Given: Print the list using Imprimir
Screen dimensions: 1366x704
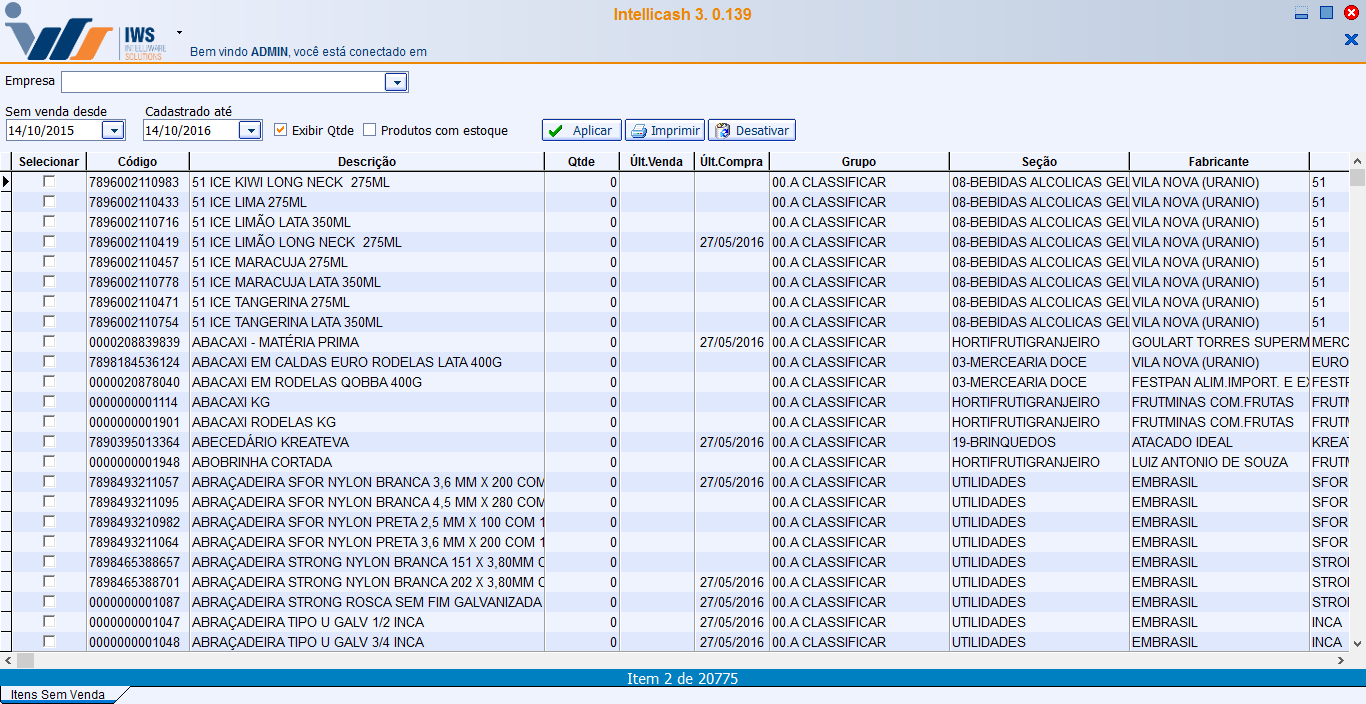Looking at the screenshot, I should click(665, 130).
